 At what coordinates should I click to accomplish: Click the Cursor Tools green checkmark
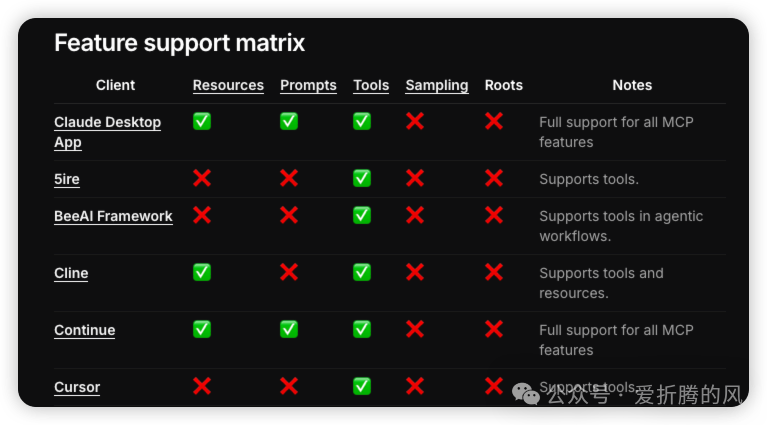(x=362, y=386)
